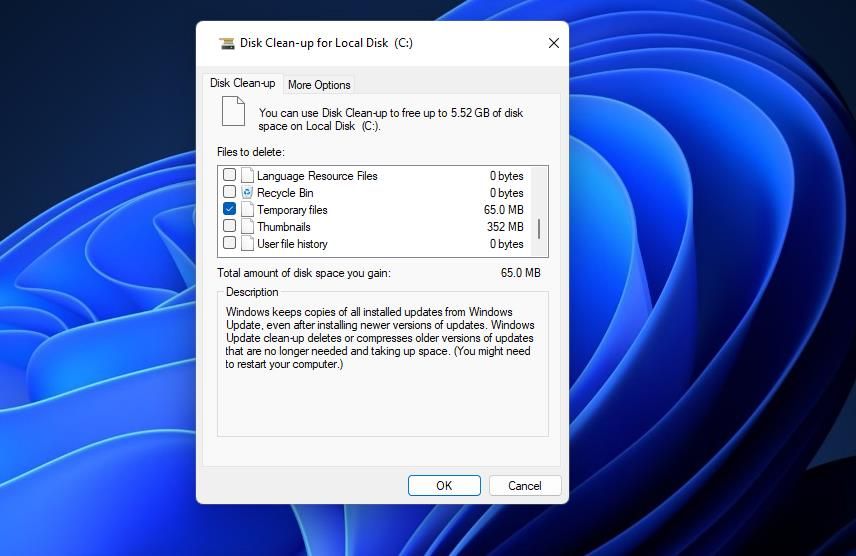
Task: Click the Files to delete list scrollbar thumb
Action: (x=539, y=229)
